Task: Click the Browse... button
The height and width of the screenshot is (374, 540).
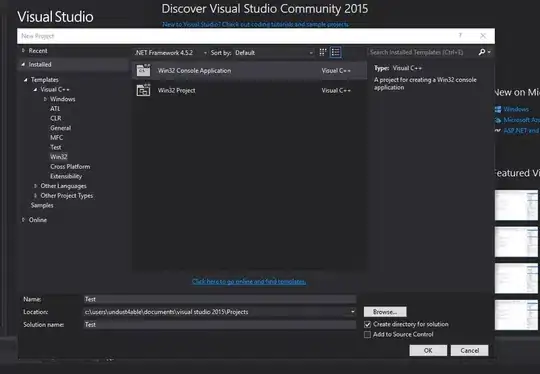Action: pyautogui.click(x=385, y=312)
